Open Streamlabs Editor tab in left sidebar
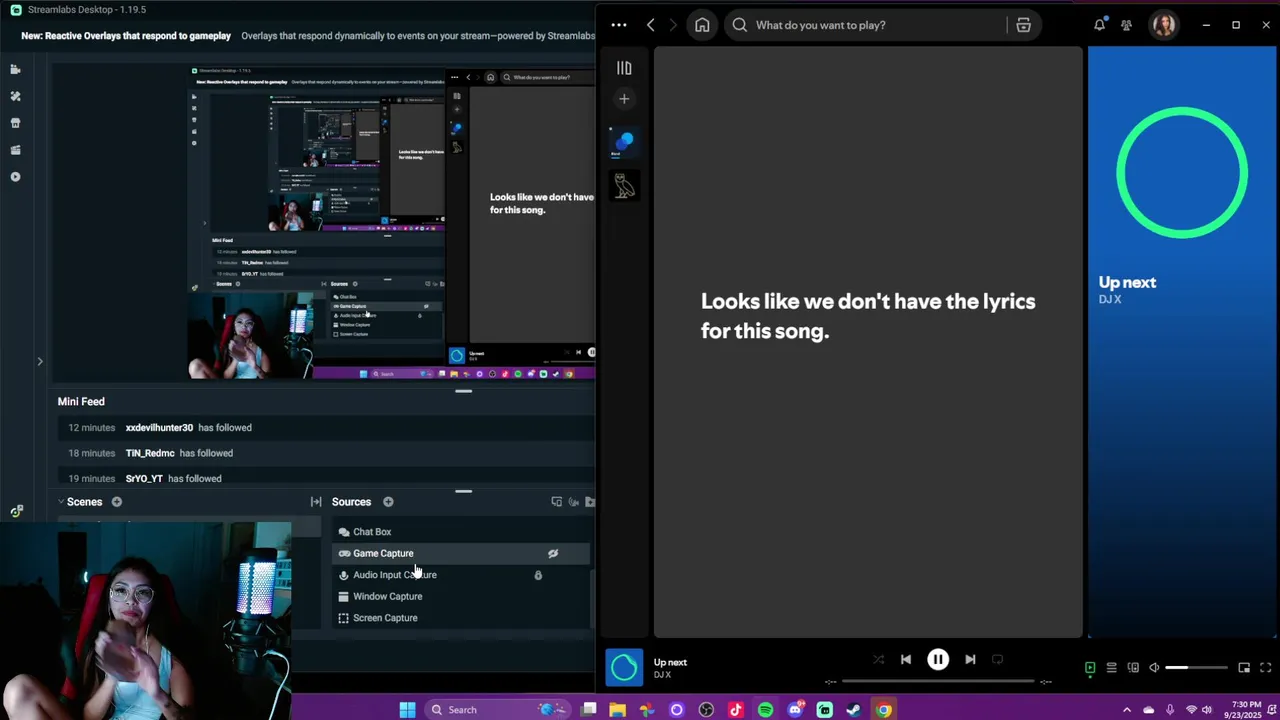Image resolution: width=1280 pixels, height=720 pixels. coord(15,70)
